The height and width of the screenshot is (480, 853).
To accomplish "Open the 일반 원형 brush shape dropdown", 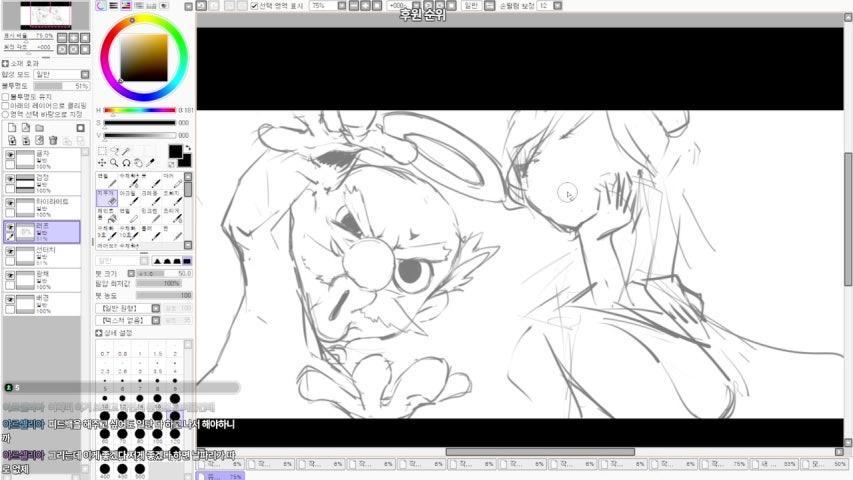I will [156, 309].
